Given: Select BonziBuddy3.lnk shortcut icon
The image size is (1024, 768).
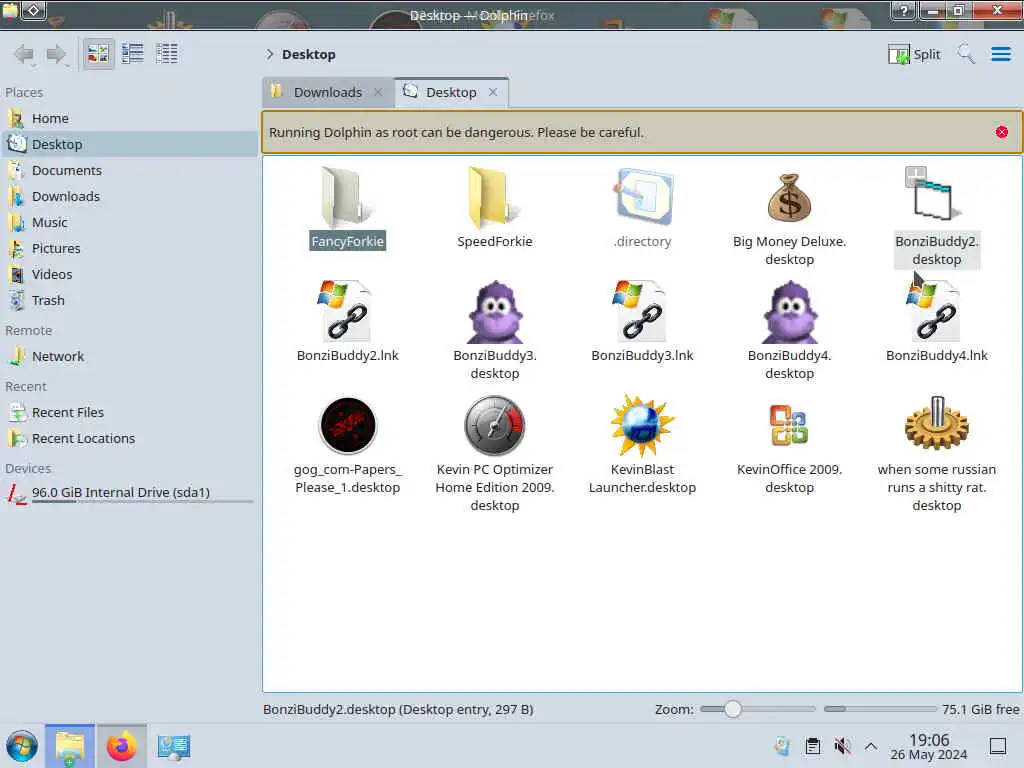Looking at the screenshot, I should pos(641,311).
